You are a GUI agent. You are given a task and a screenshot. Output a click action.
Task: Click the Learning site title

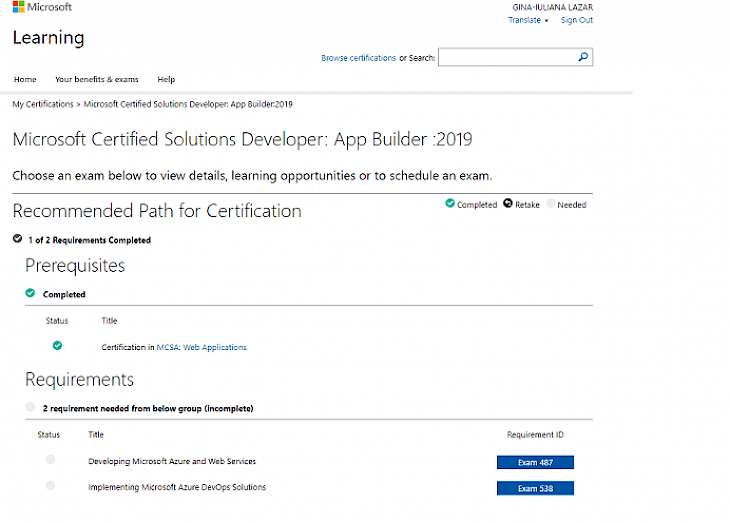click(48, 38)
